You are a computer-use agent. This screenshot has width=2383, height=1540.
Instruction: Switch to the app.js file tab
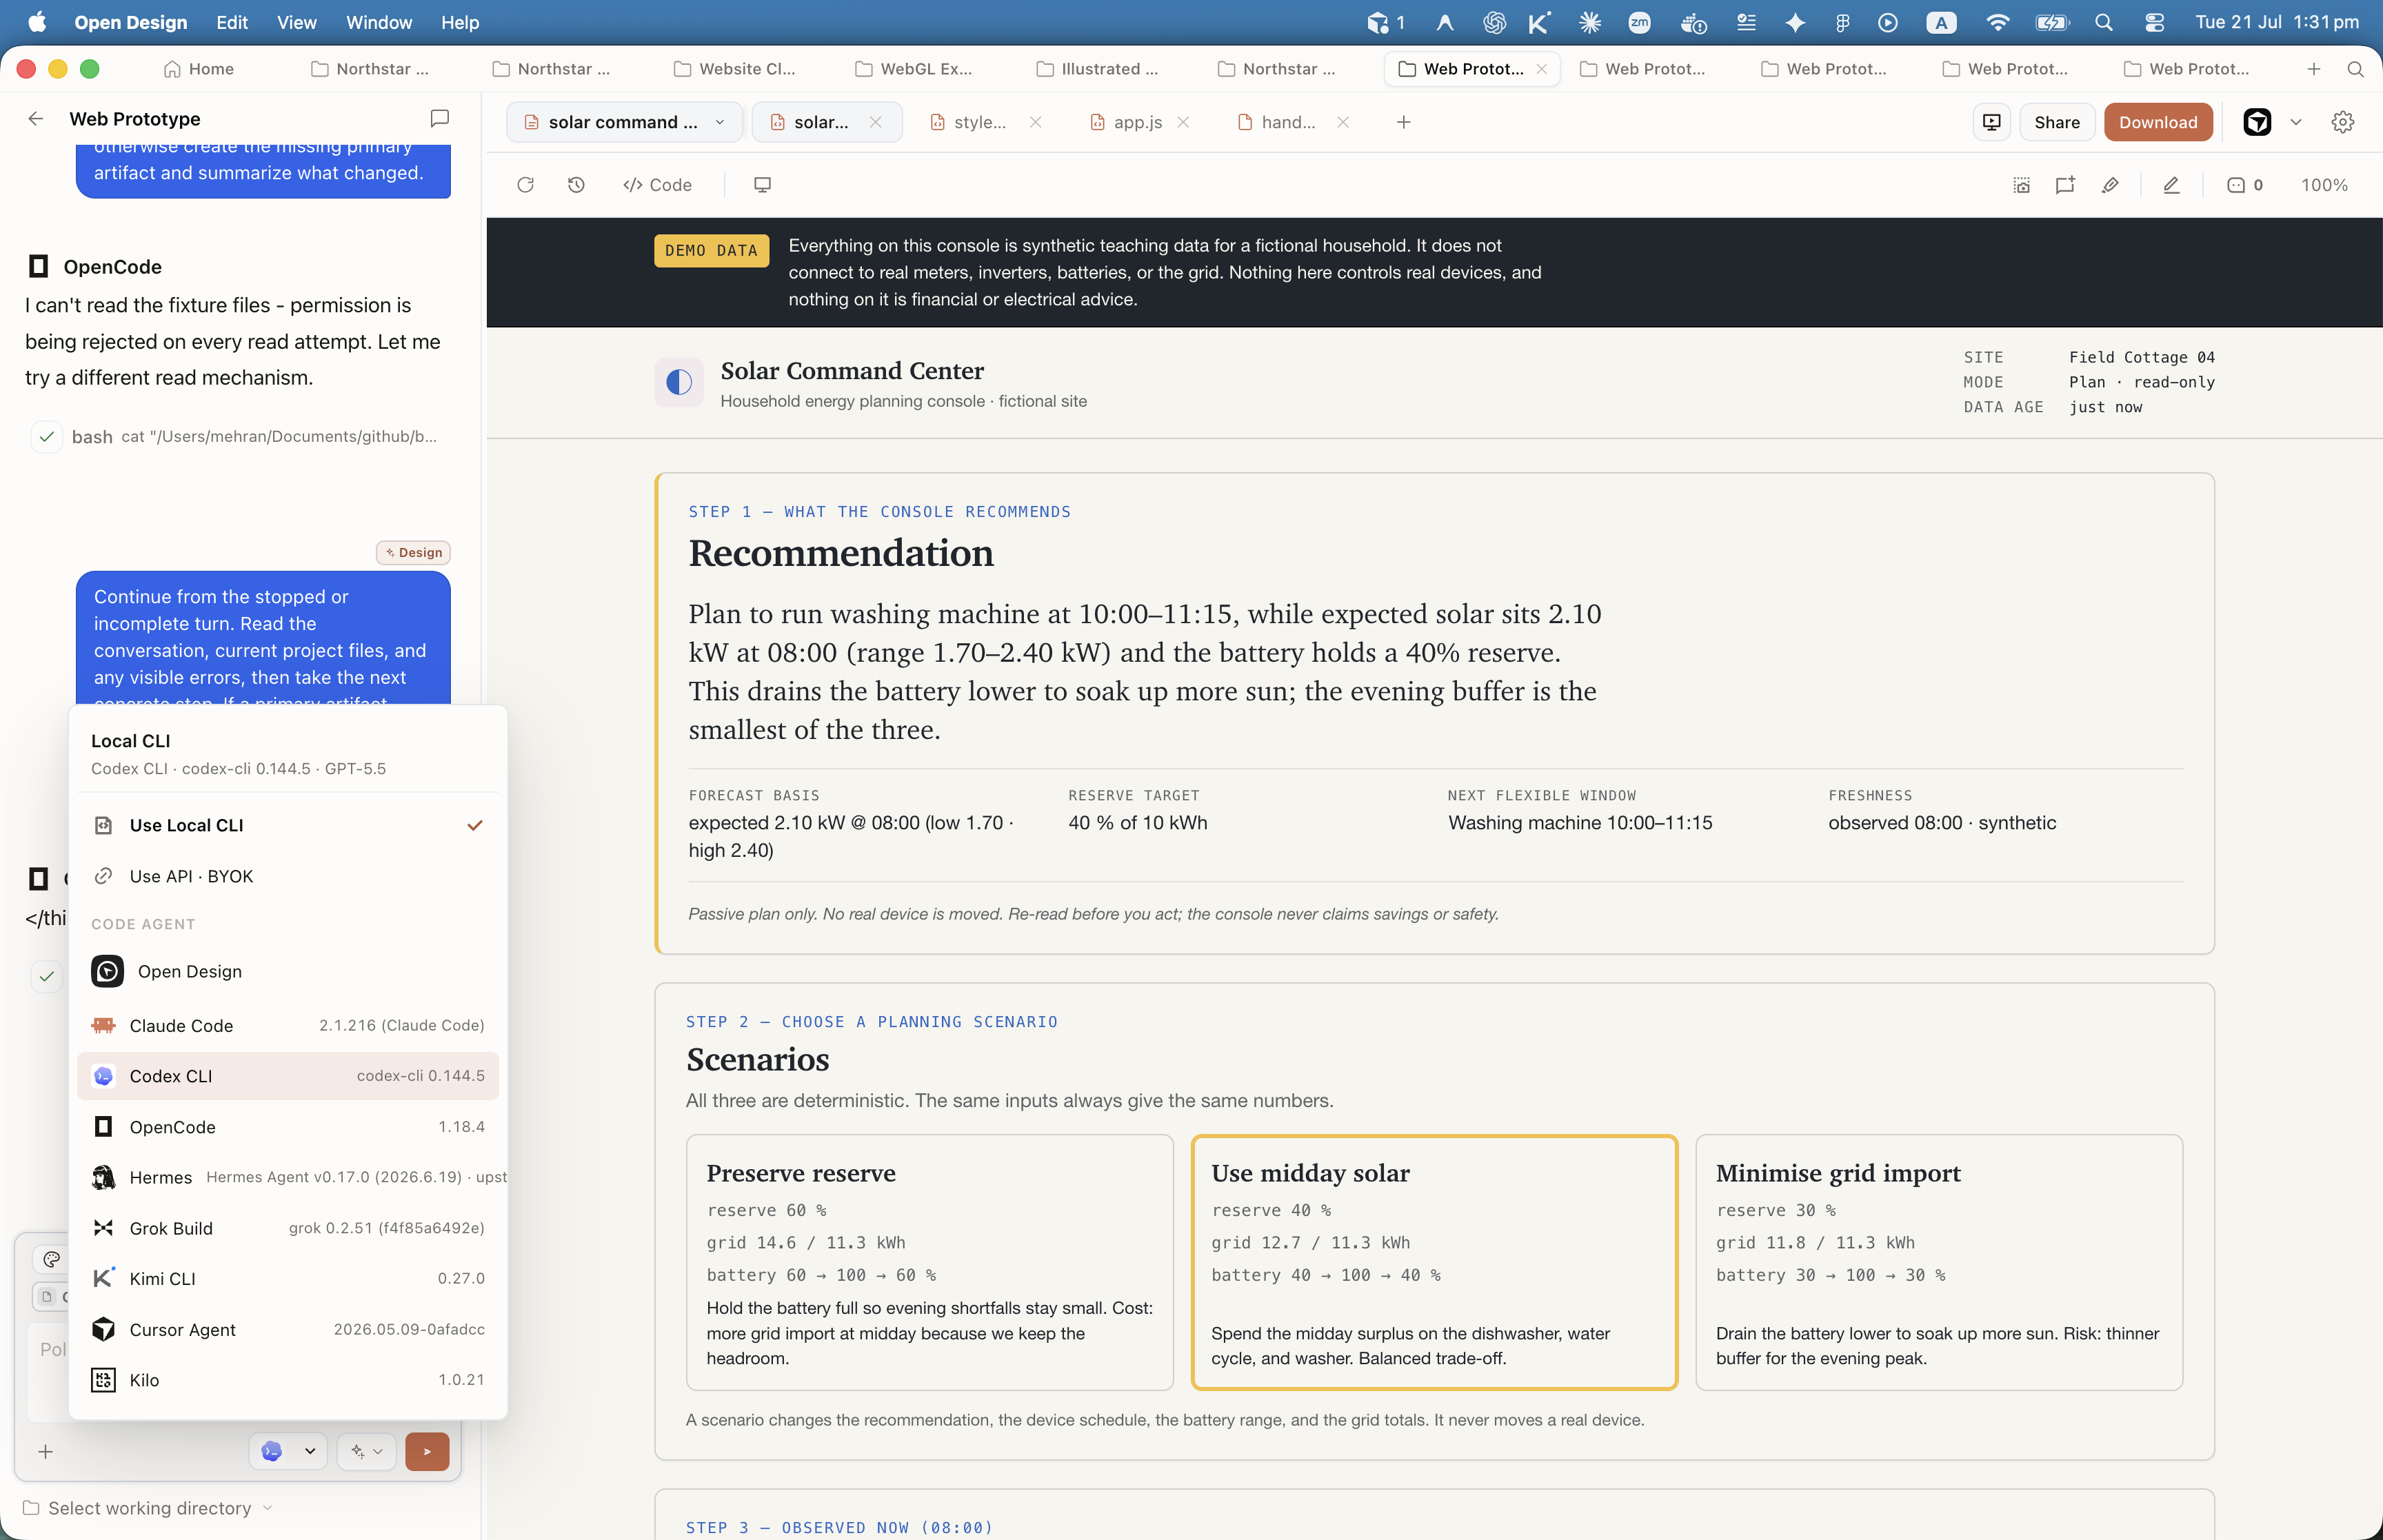[x=1137, y=122]
